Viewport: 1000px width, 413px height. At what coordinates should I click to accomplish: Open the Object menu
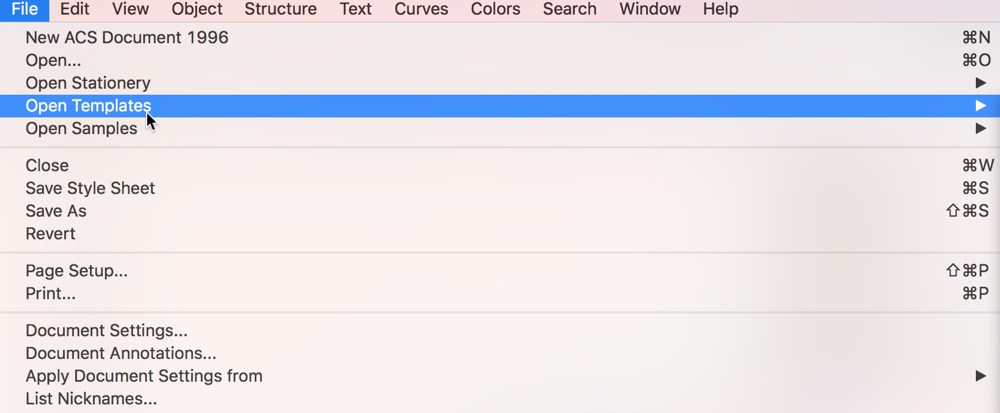197,10
